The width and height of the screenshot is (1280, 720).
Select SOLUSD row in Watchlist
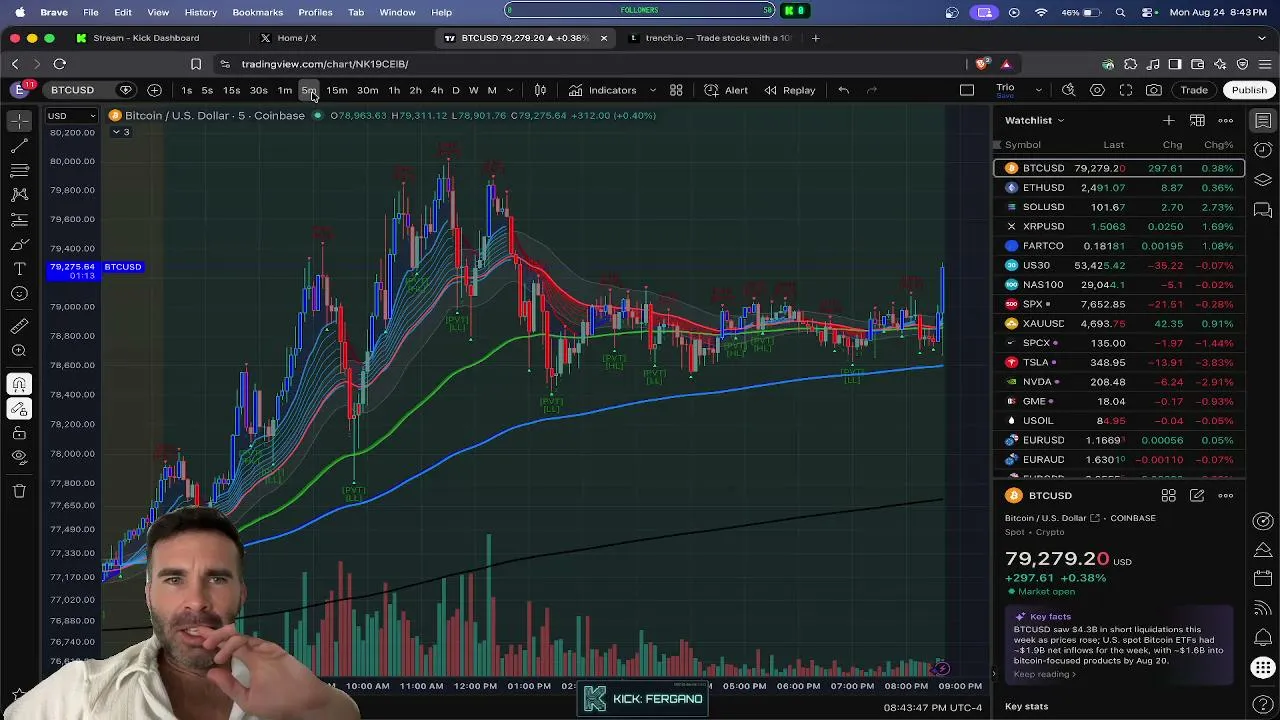tap(1119, 207)
